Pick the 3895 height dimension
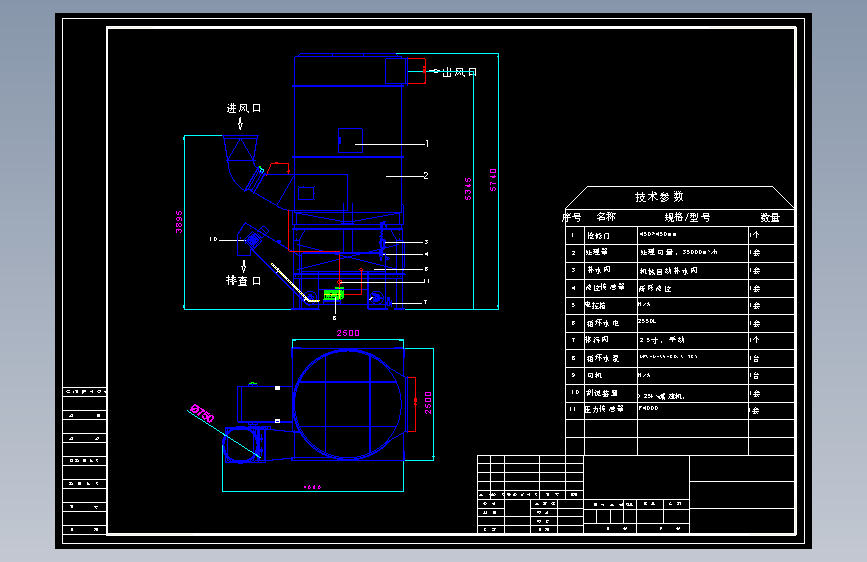 click(179, 222)
